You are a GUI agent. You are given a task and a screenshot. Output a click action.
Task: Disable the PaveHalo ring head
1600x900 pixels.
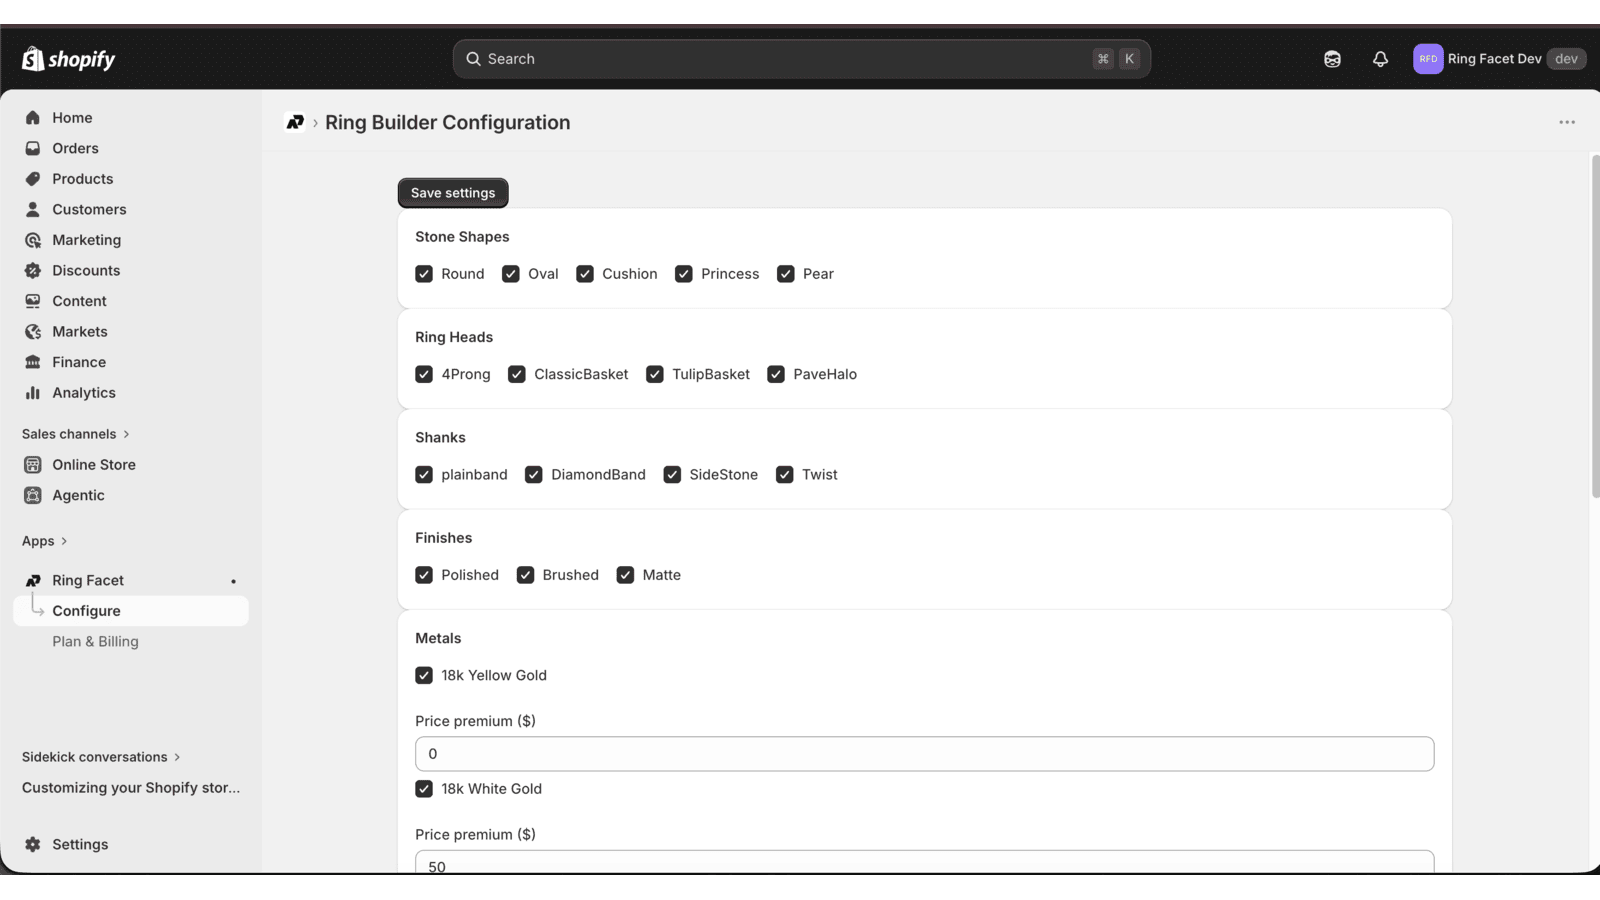tap(776, 374)
